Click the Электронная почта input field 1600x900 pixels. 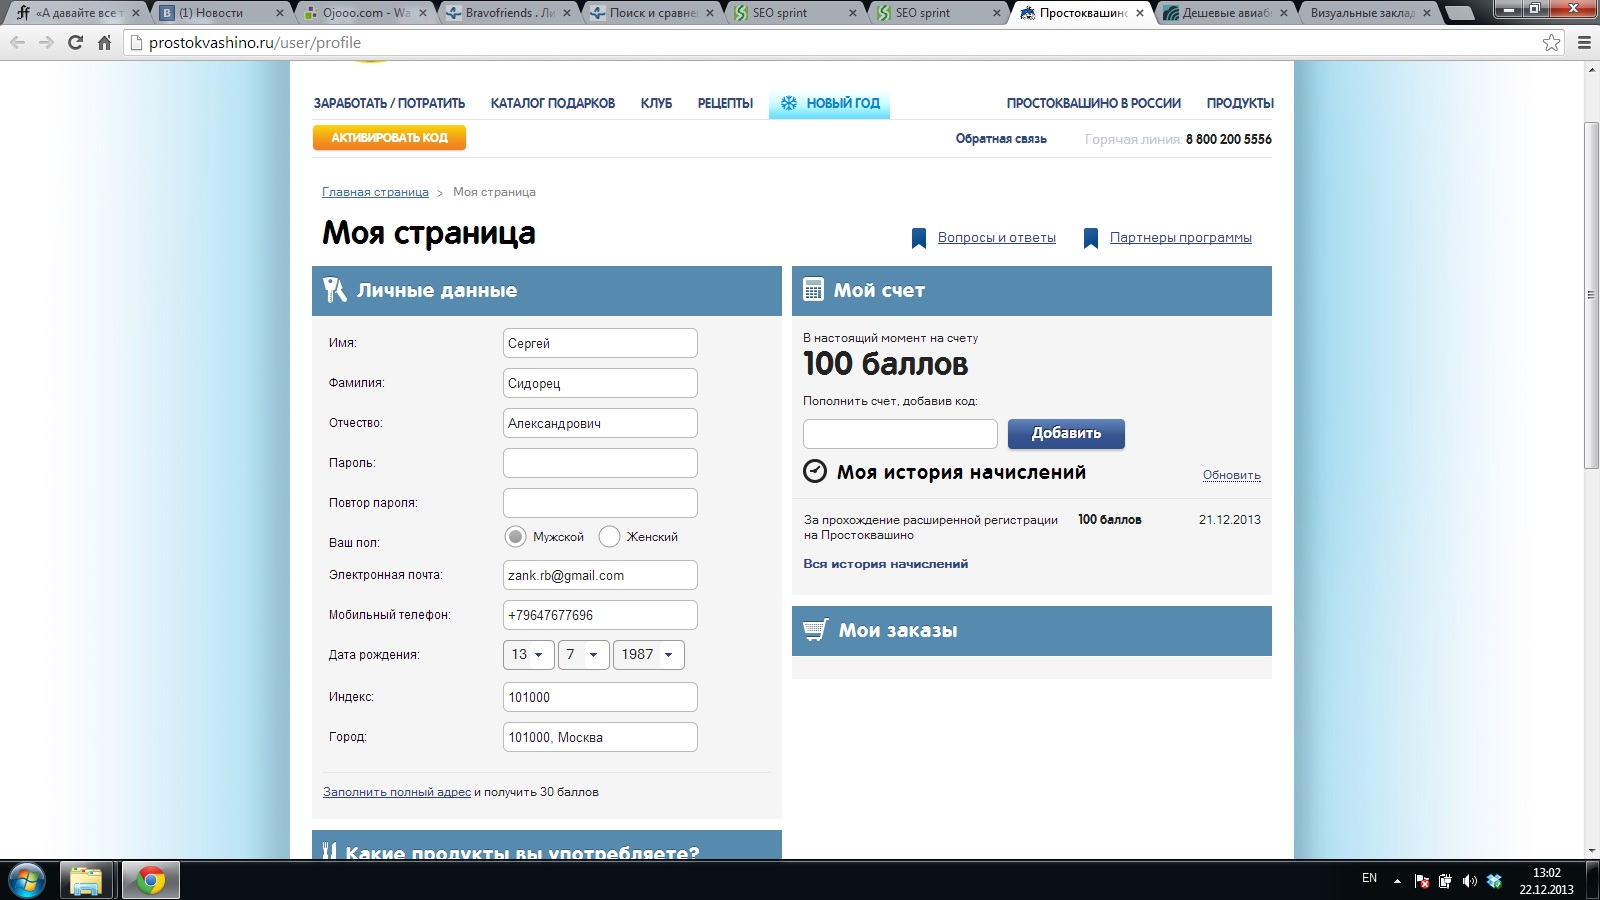tap(600, 575)
